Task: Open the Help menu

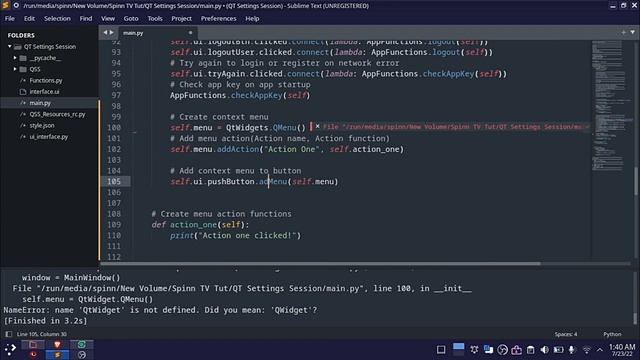Action: 252,18
